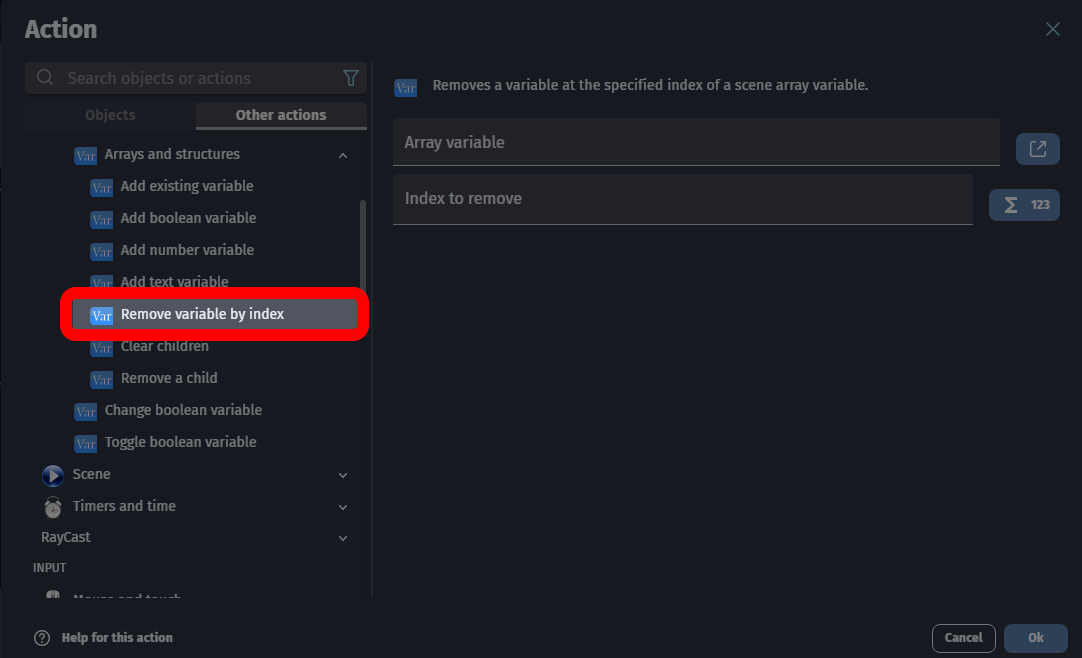
Task: Click the magnifying glass search icon
Action: click(44, 77)
